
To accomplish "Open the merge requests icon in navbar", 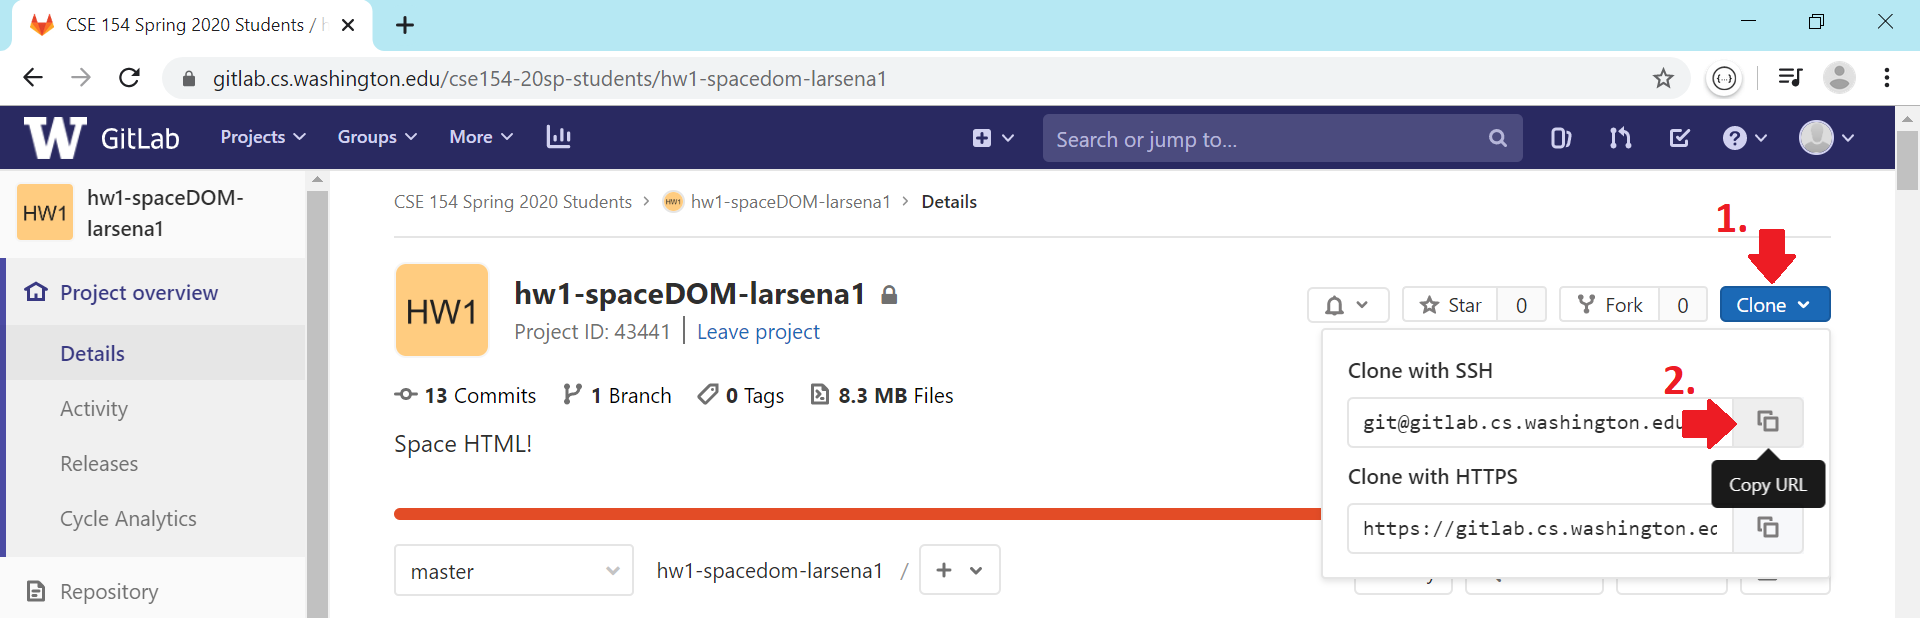I will [1620, 138].
